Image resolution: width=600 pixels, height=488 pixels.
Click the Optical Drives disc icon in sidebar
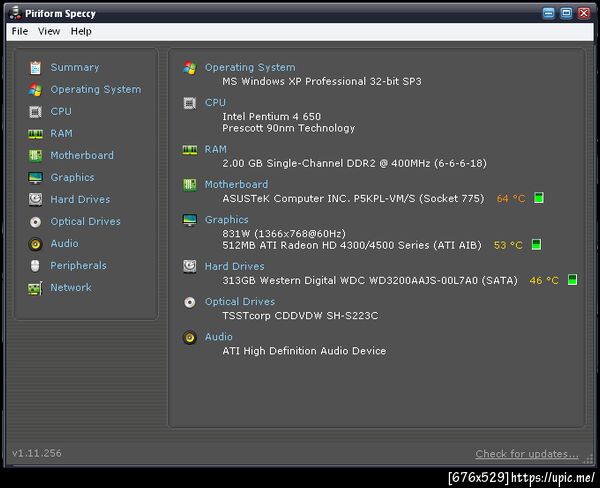[x=35, y=222]
